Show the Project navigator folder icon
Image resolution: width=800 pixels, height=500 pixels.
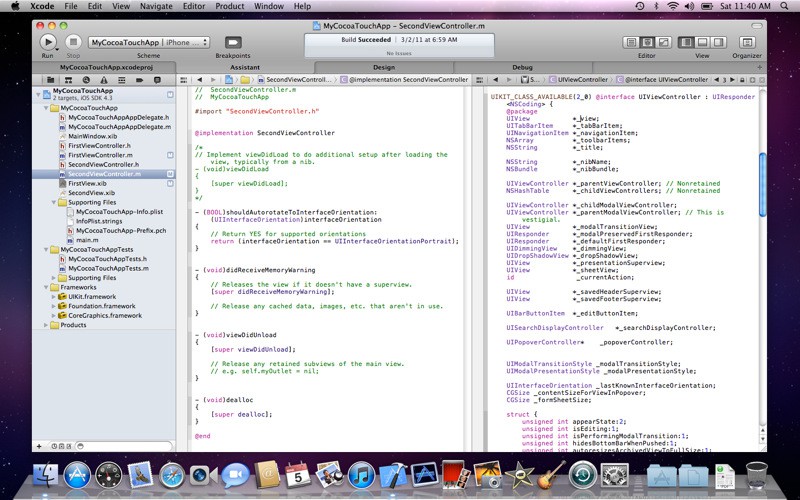(x=51, y=80)
